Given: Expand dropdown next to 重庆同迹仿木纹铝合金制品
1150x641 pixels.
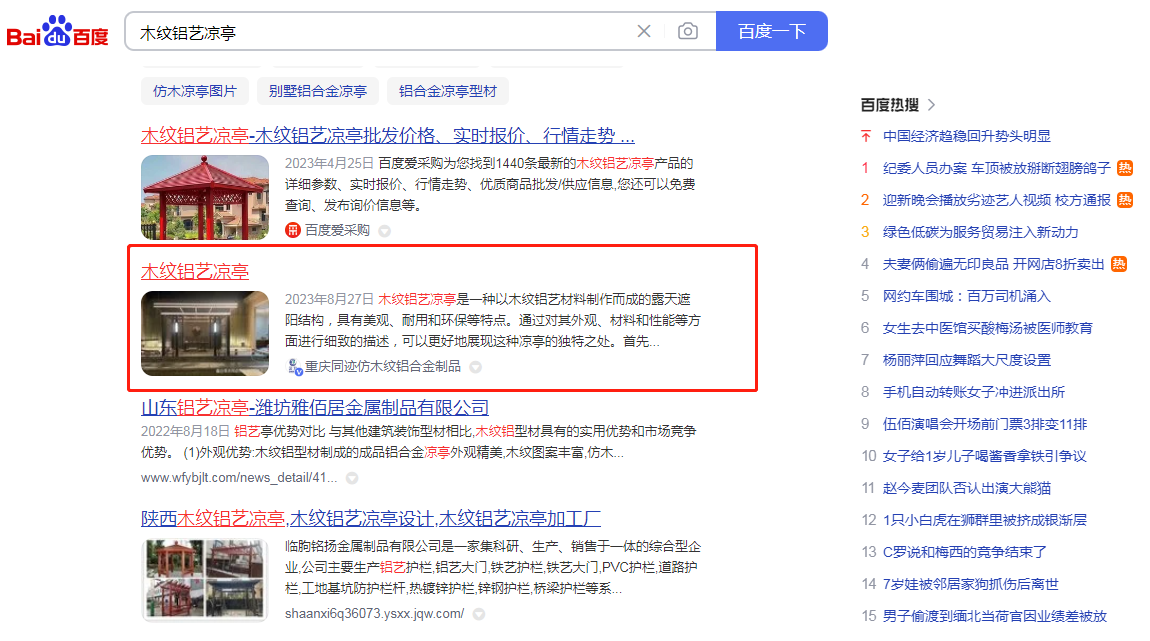Looking at the screenshot, I should (x=475, y=367).
